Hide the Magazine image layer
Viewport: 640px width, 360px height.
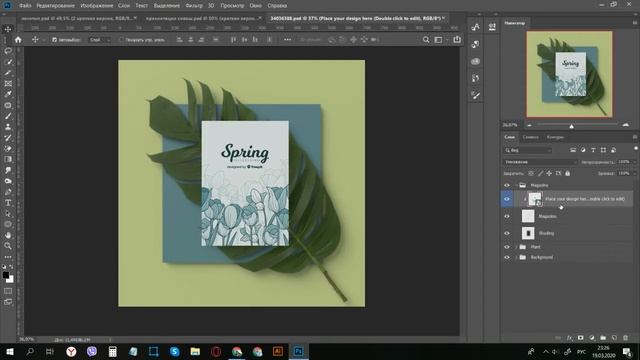[507, 216]
